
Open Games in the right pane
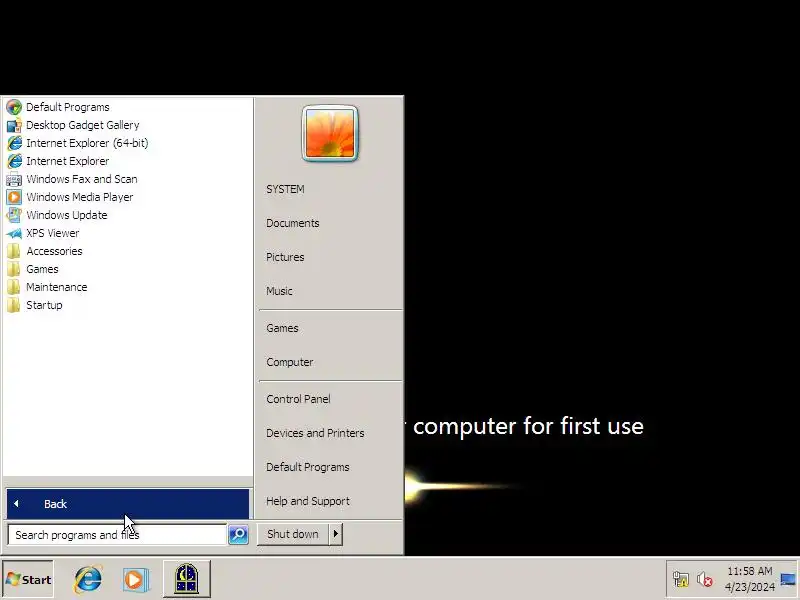coord(282,328)
